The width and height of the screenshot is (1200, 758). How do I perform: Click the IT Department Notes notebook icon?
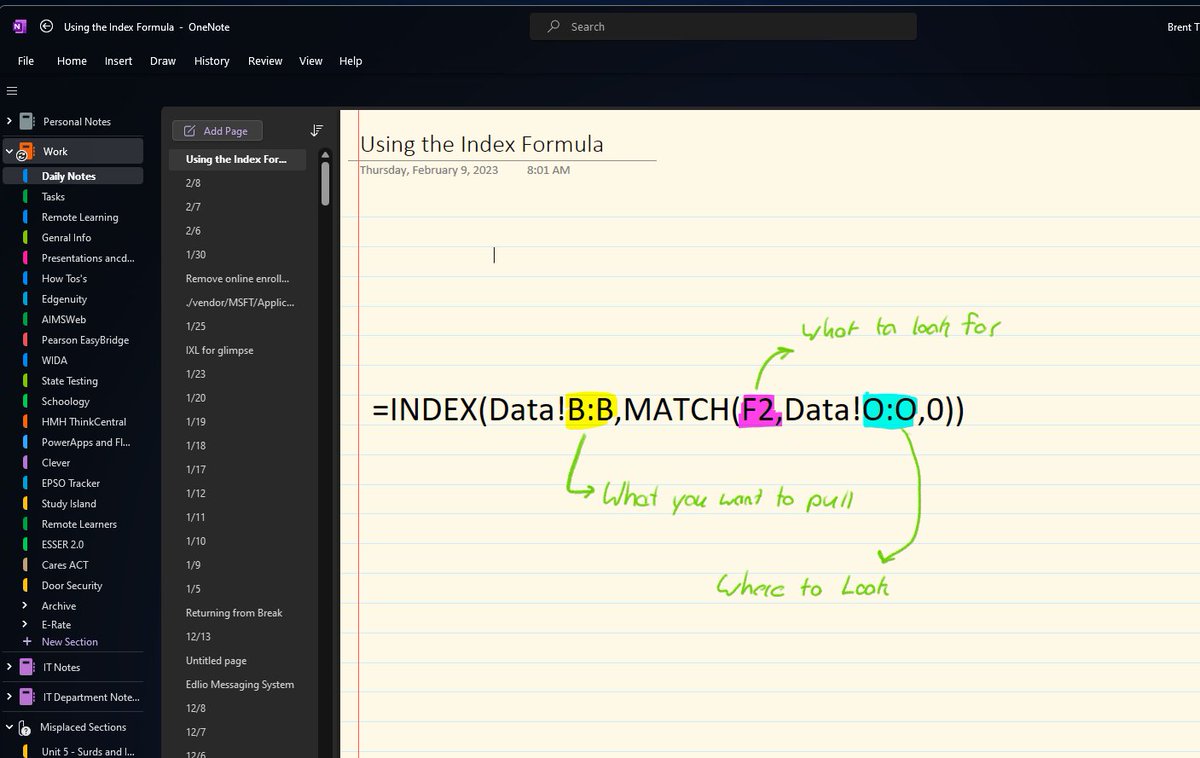pyautogui.click(x=27, y=697)
